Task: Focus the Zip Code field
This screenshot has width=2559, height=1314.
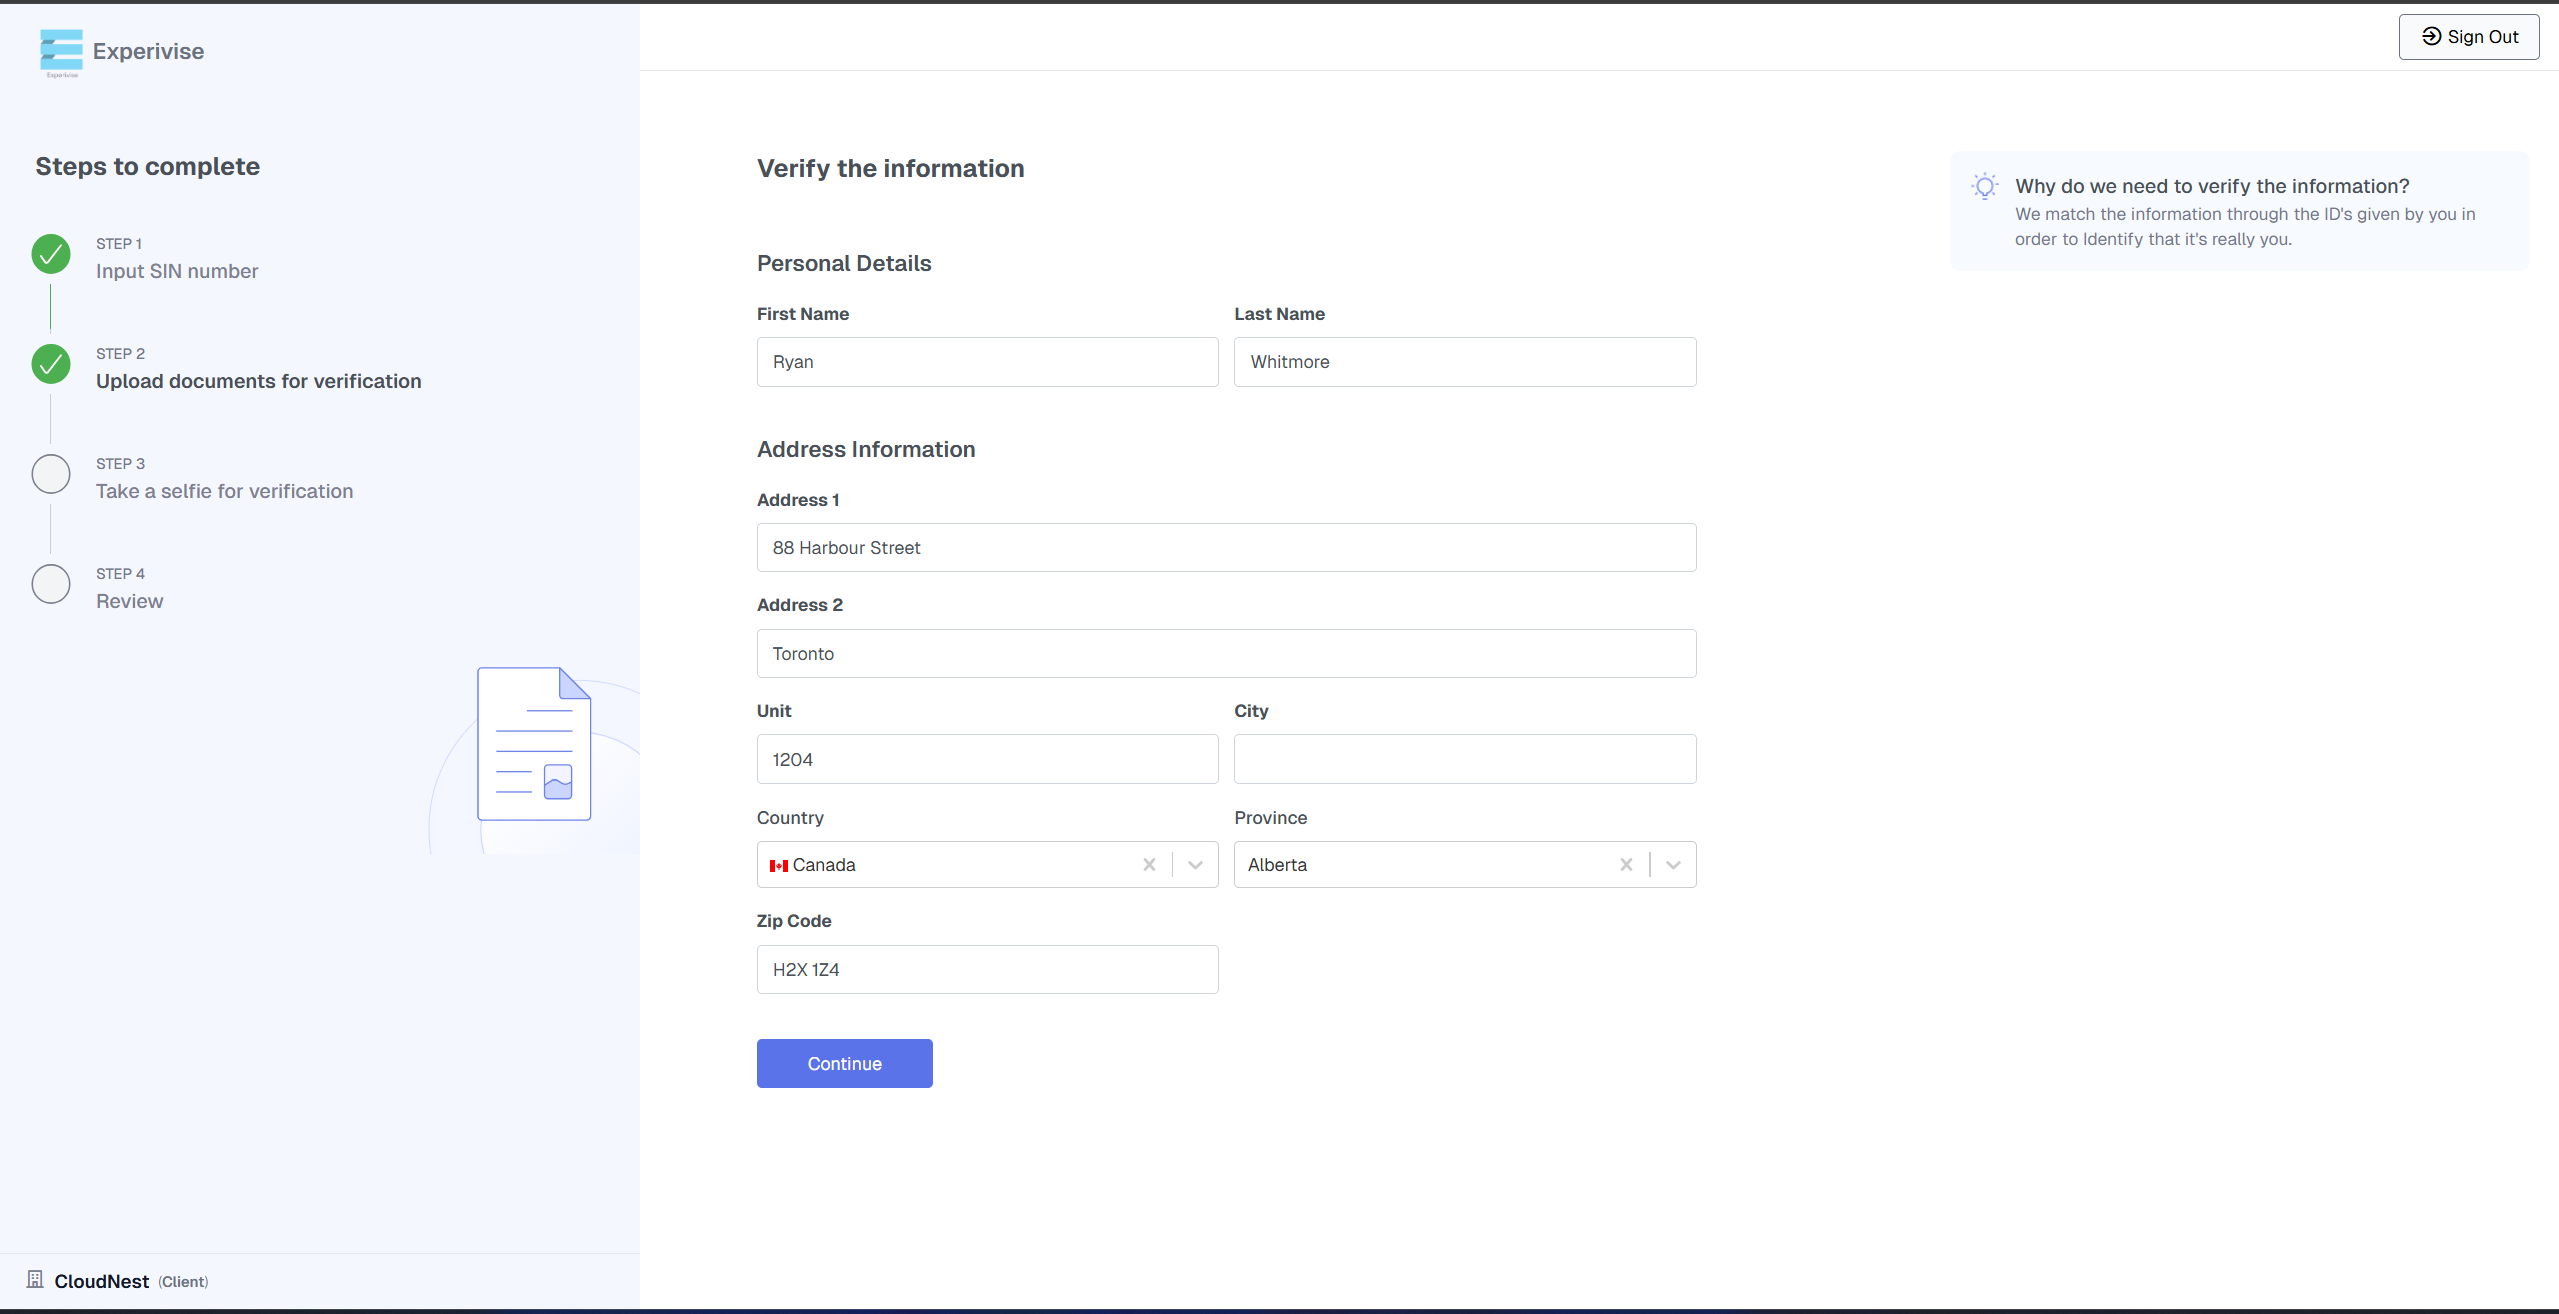Action: pos(987,969)
